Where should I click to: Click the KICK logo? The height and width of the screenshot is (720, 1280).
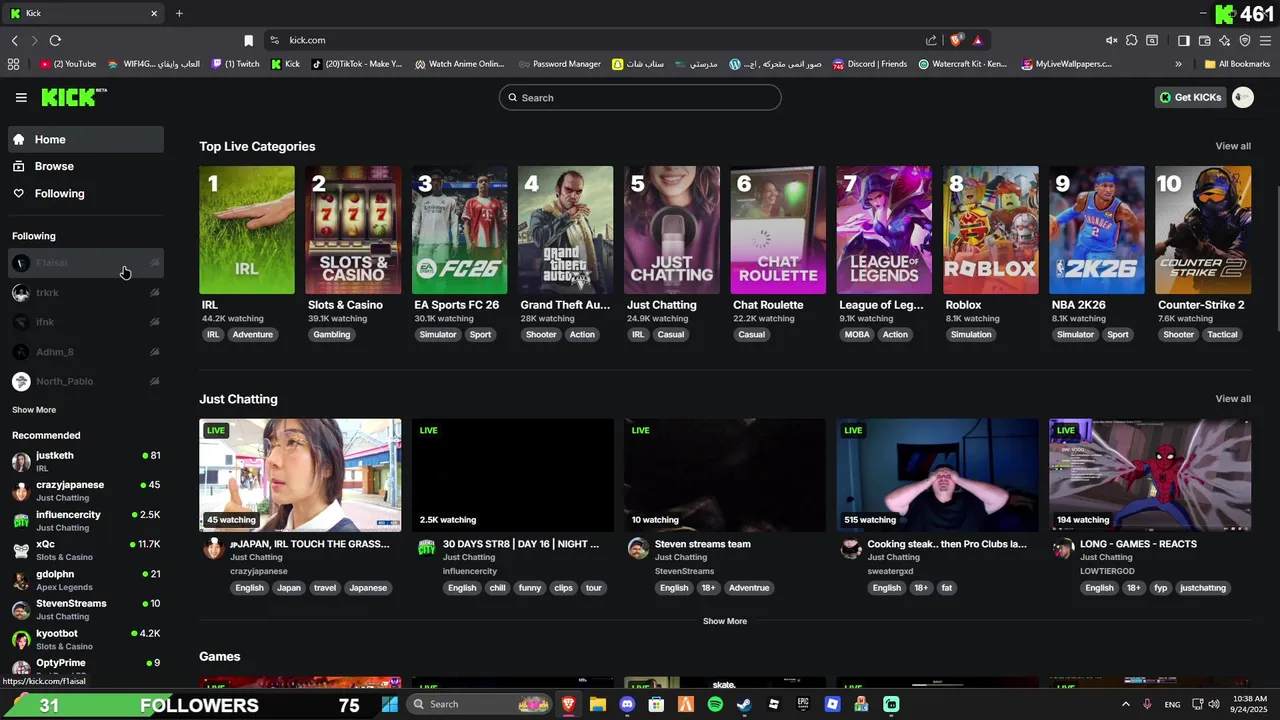(x=73, y=97)
